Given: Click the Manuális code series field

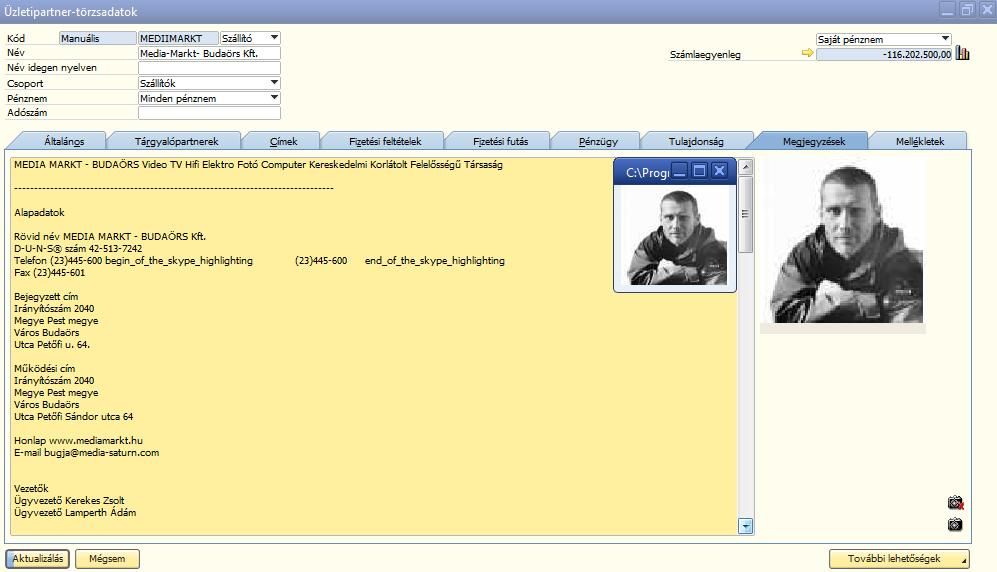Looking at the screenshot, I should [x=98, y=38].
